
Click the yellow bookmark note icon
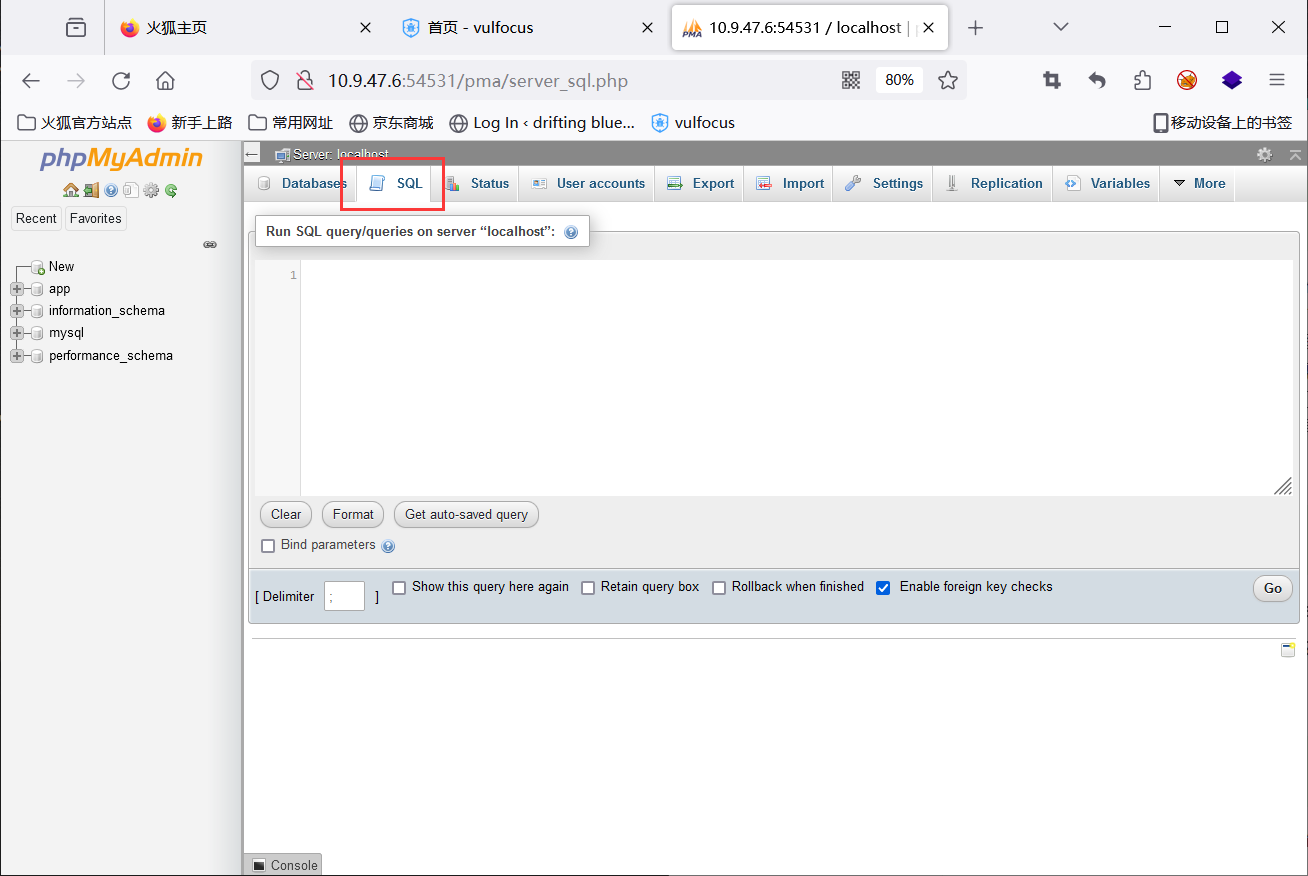pos(1288,649)
